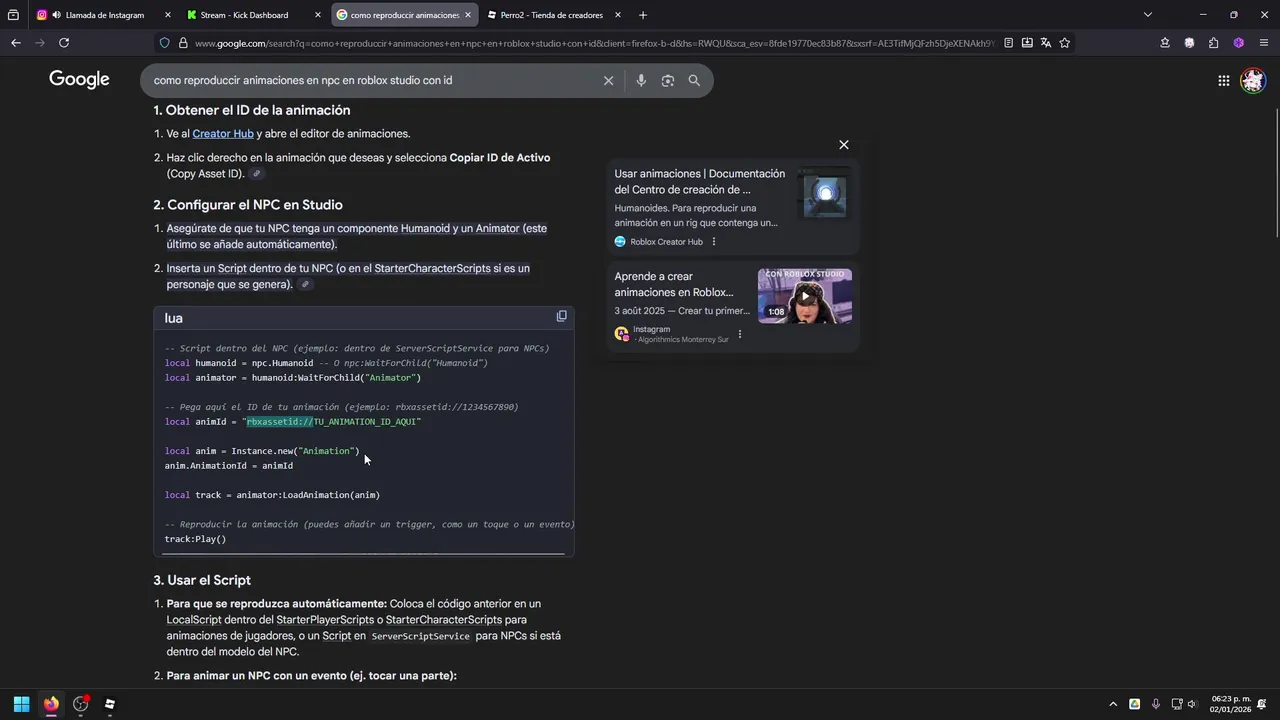1280x720 pixels.
Task: Open Firefox from the taskbar
Action: (51, 704)
